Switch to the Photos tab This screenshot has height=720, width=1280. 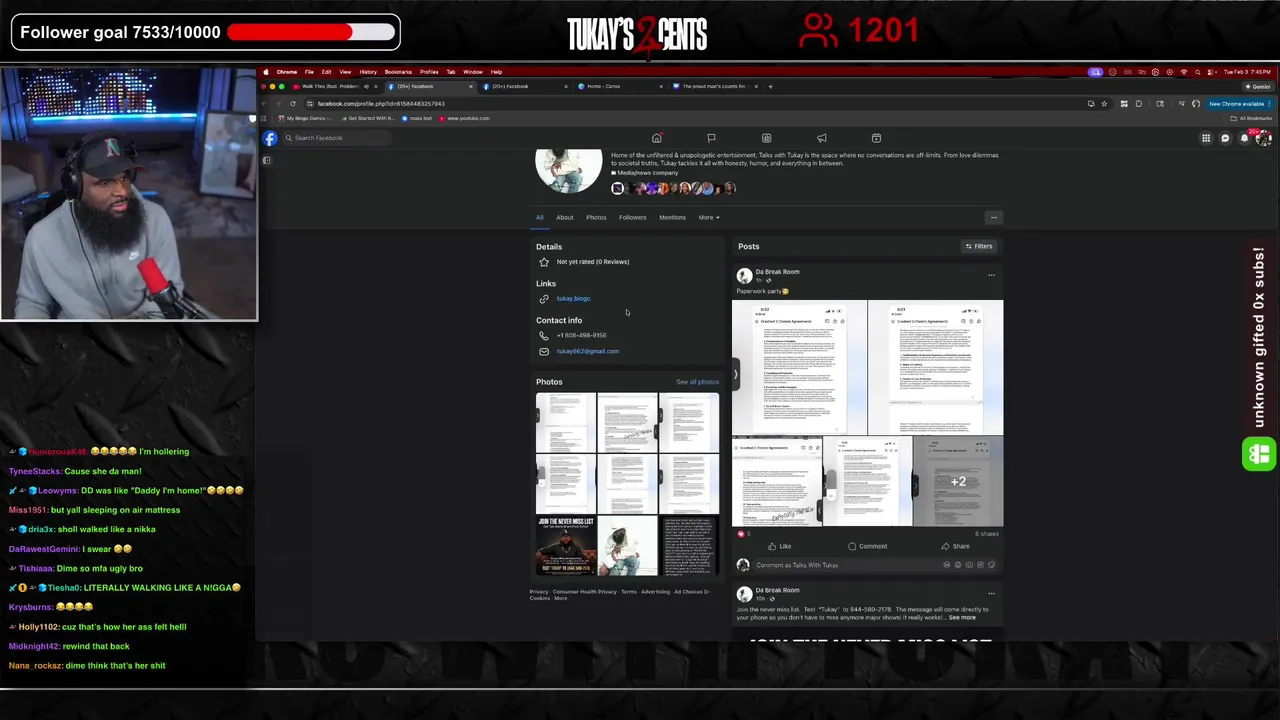596,217
